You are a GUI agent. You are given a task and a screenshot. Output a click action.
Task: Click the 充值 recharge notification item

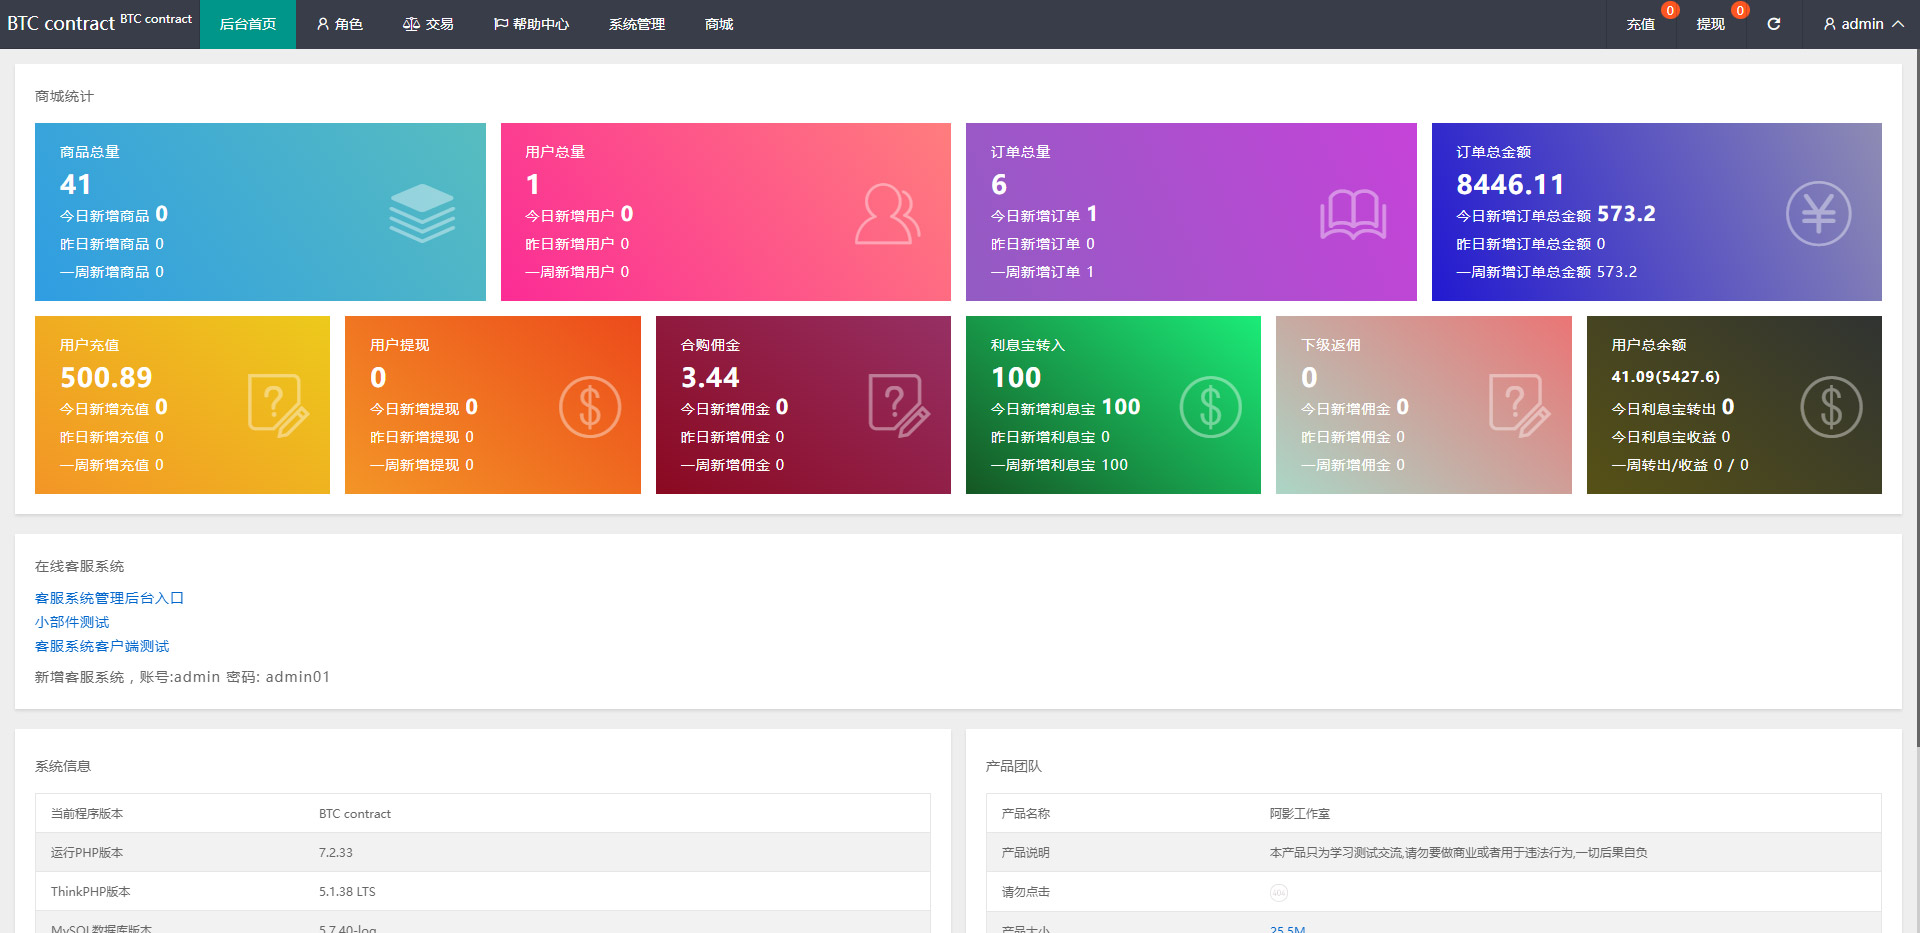tap(1640, 24)
